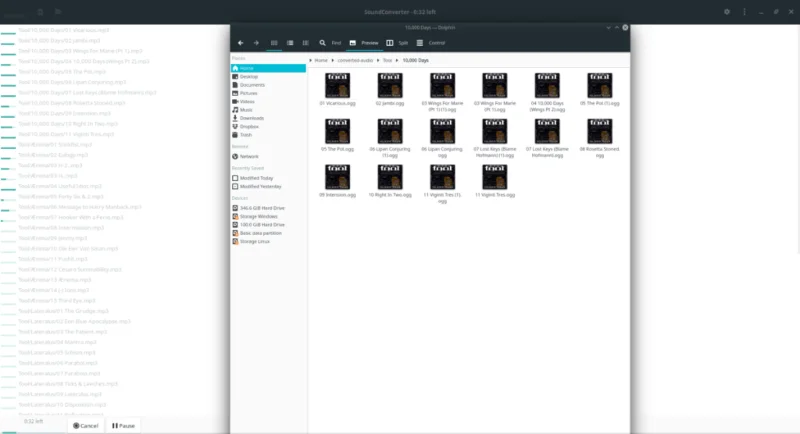Screen dimensions: 800x434
Task: Select the 02 Jambi.ogg file
Action: 390,89
